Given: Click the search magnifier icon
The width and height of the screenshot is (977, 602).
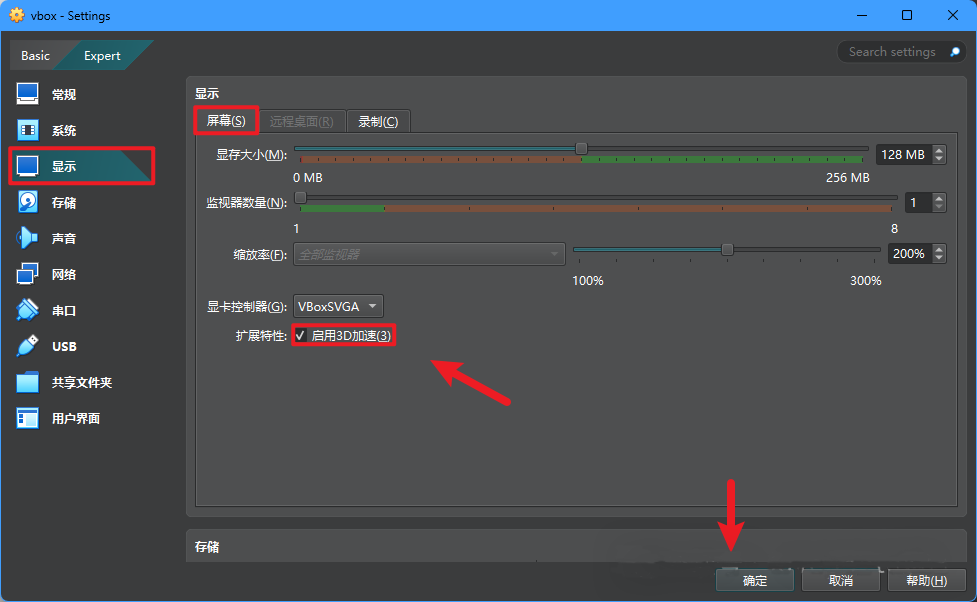Looking at the screenshot, I should click(x=955, y=52).
